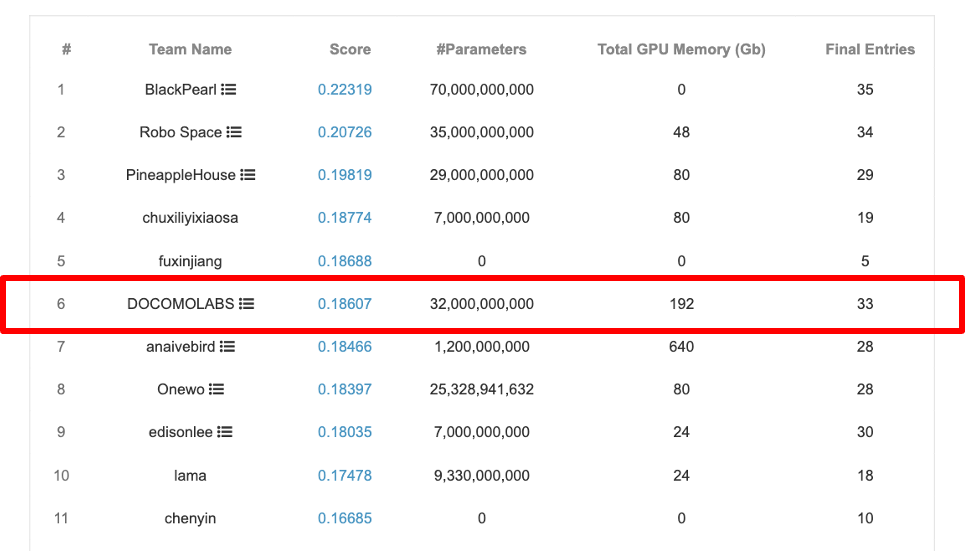Image resolution: width=966 pixels, height=552 pixels.
Task: Click the GPU memory value 48
Action: pyautogui.click(x=681, y=132)
